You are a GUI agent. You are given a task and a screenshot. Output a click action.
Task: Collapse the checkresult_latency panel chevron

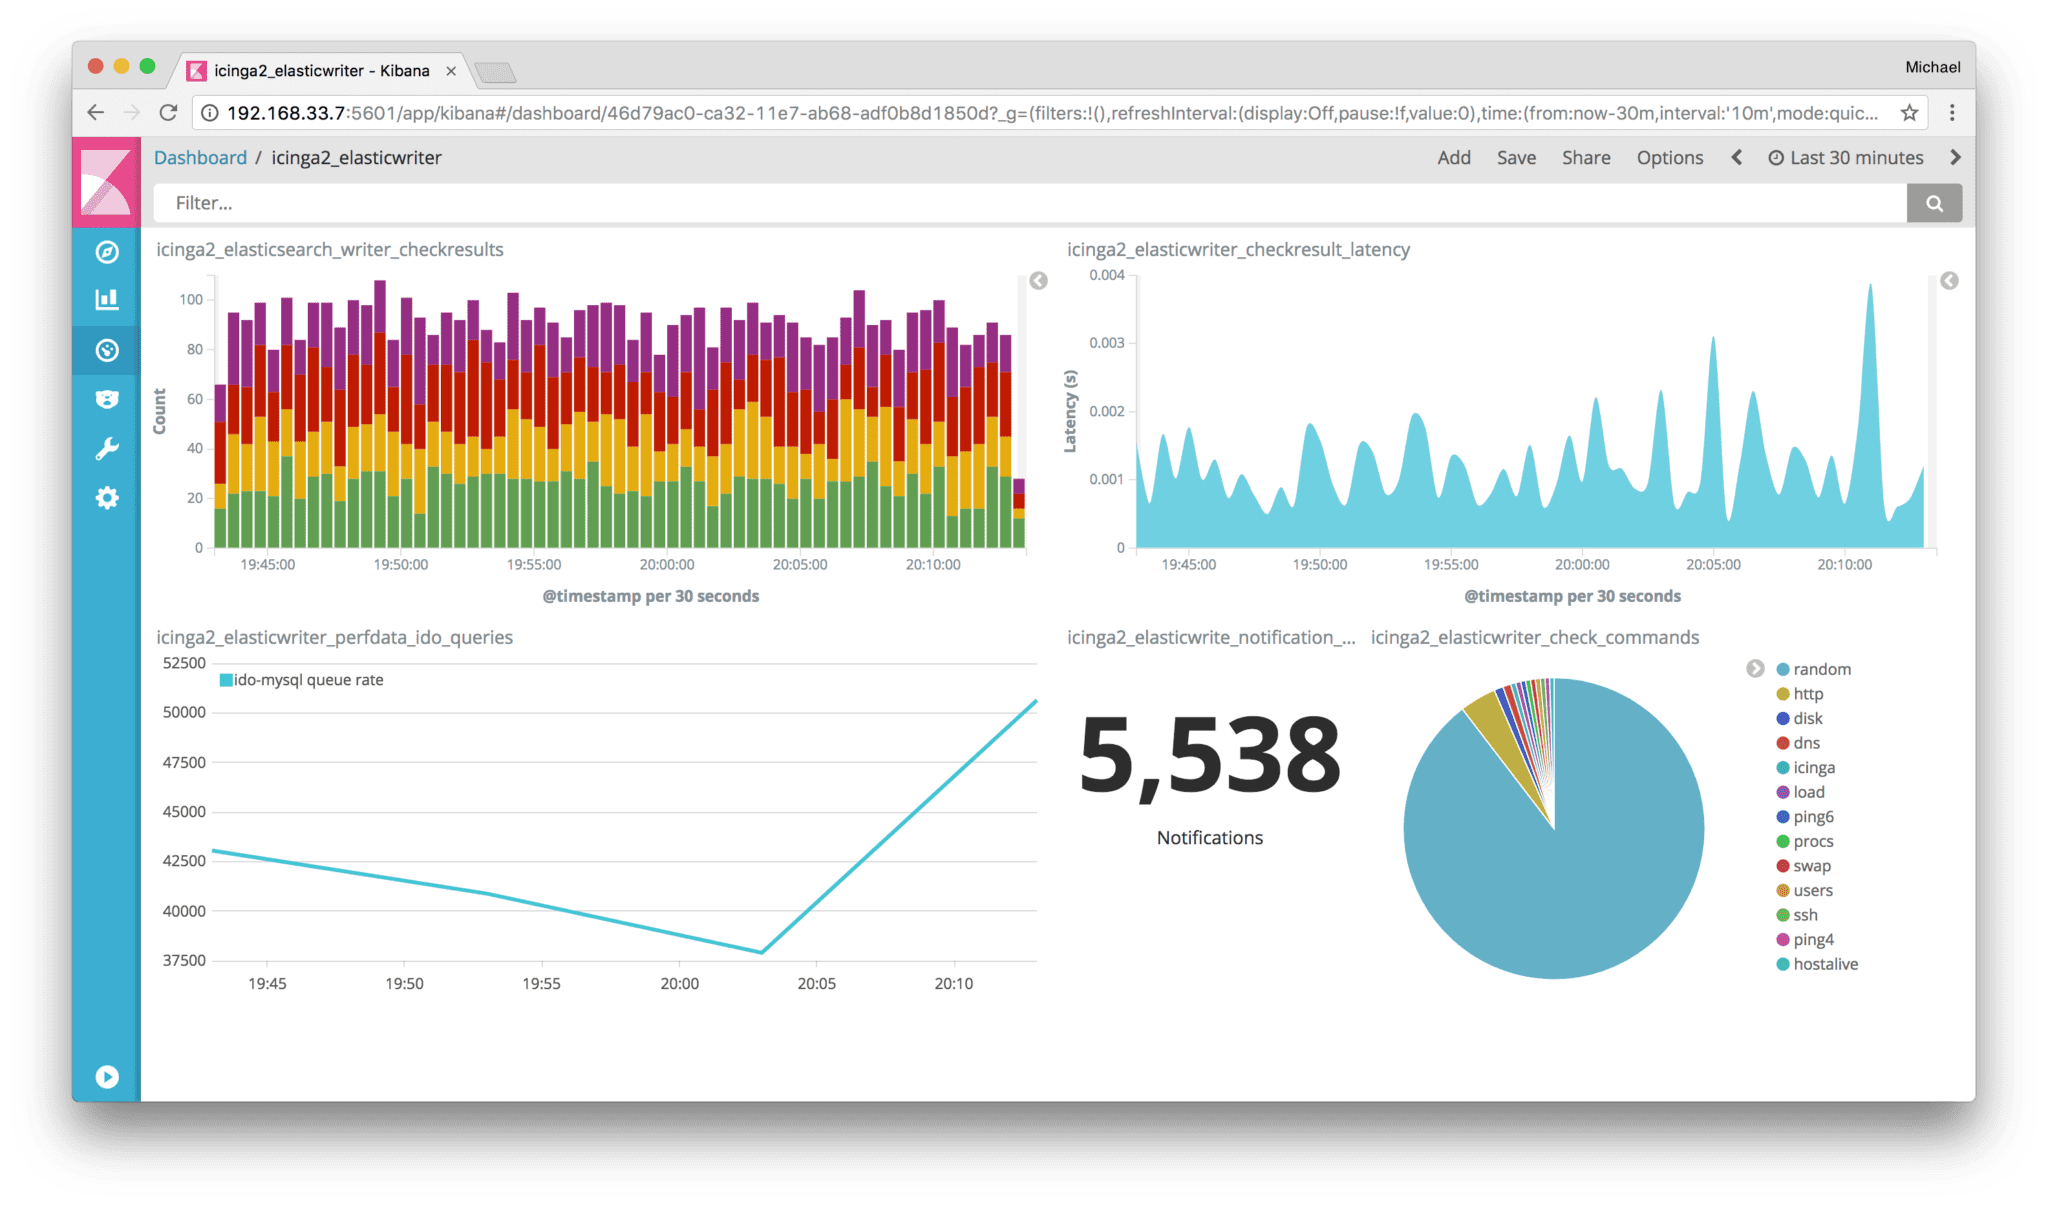[1947, 282]
